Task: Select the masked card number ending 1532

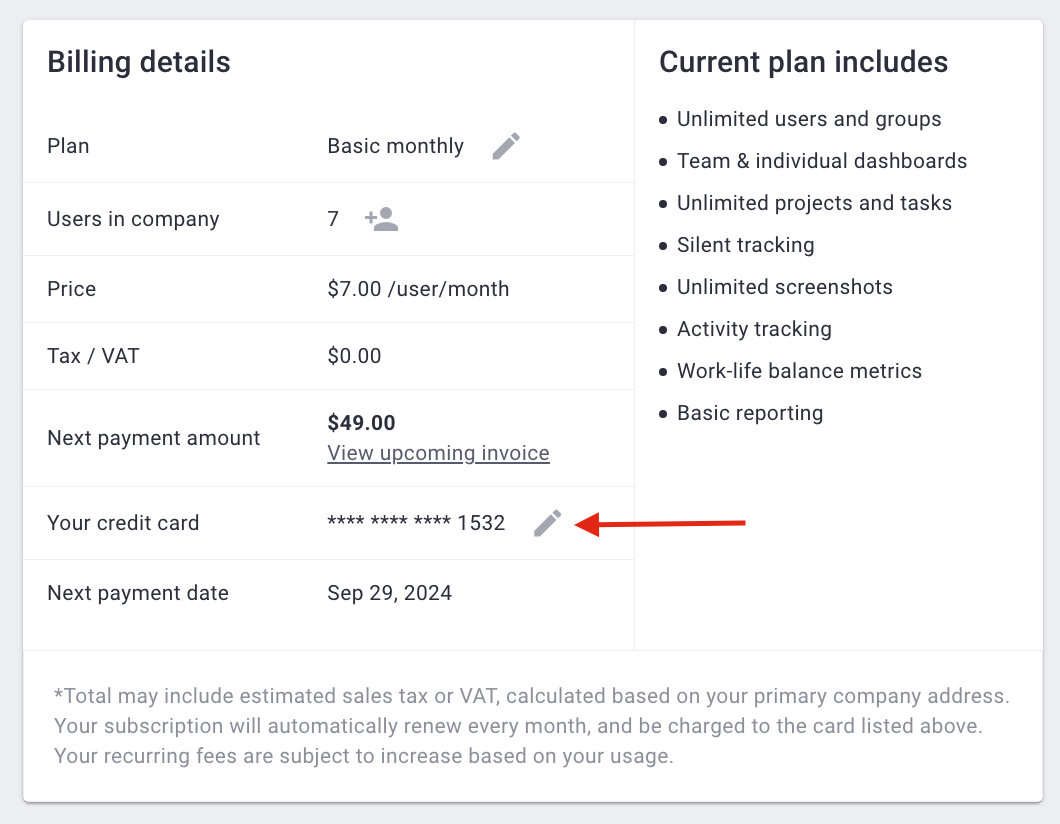Action: 416,522
